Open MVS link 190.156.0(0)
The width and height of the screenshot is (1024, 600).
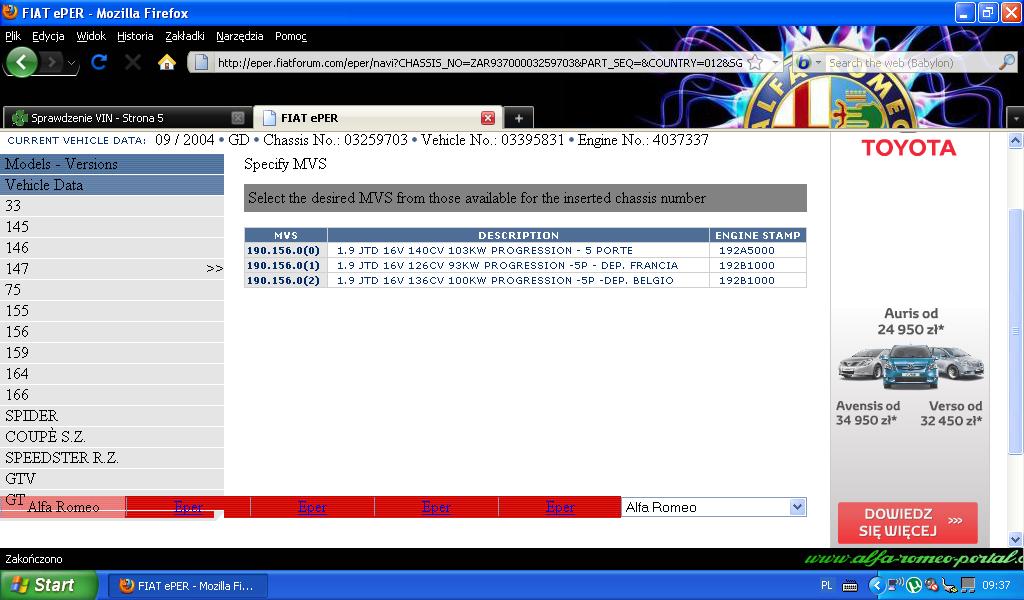[283, 250]
